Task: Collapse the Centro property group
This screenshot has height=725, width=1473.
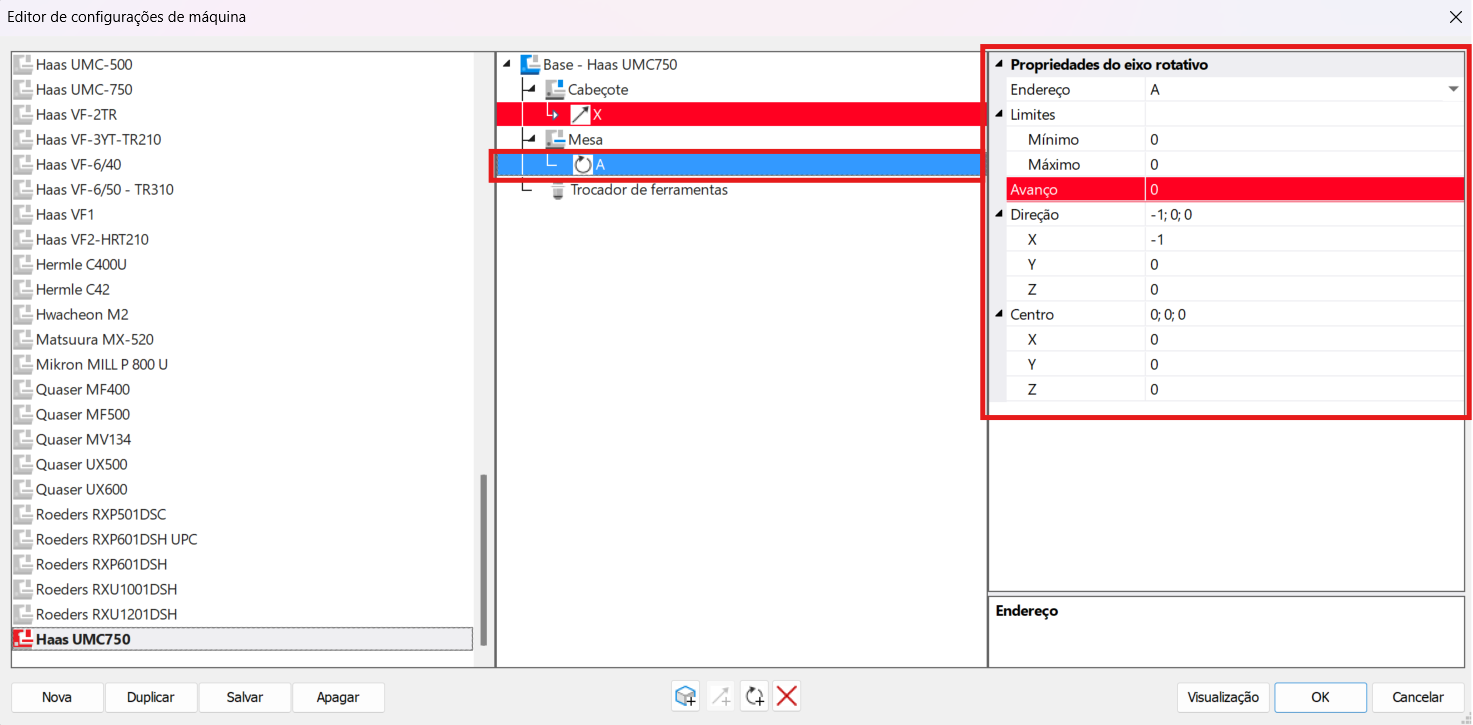Action: tap(999, 315)
